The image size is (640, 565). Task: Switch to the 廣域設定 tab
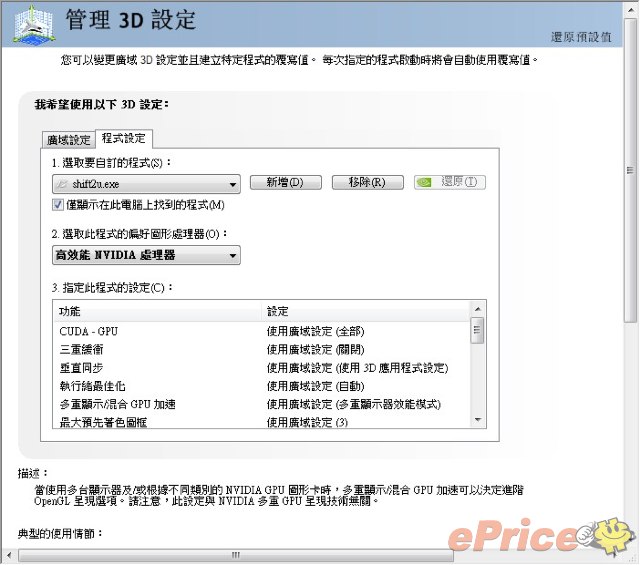tap(69, 140)
